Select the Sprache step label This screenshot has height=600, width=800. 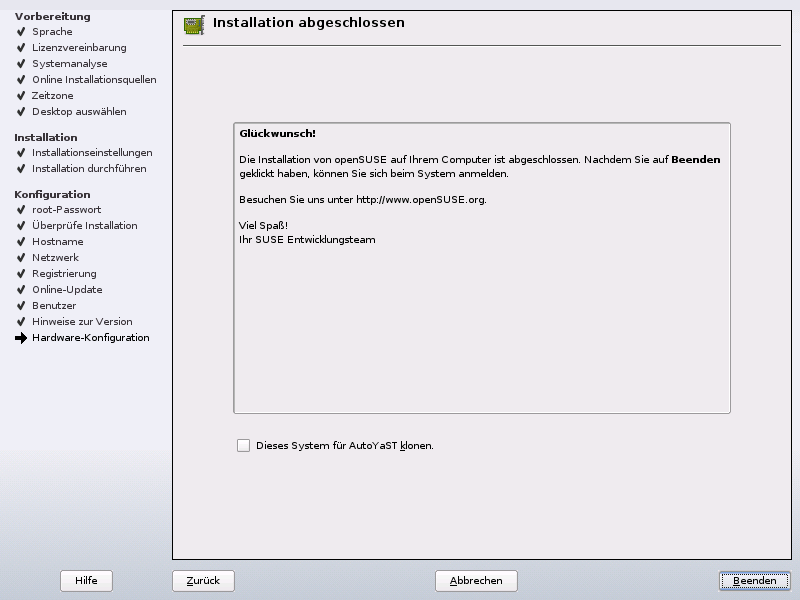(x=52, y=32)
